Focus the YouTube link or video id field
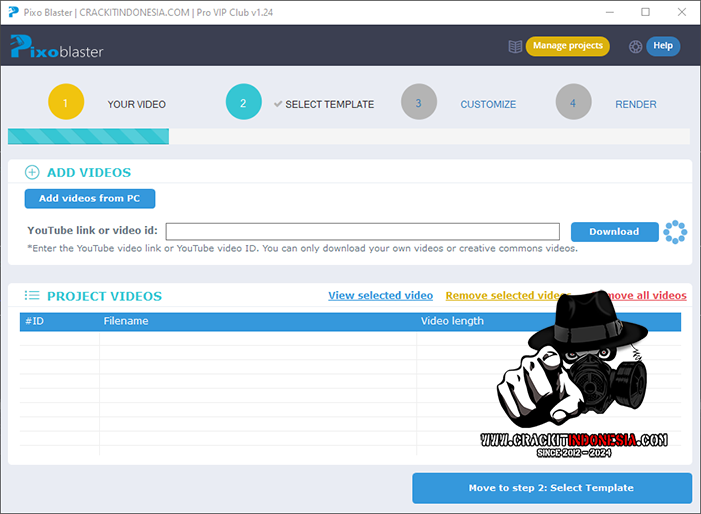Image resolution: width=701 pixels, height=514 pixels. point(362,231)
